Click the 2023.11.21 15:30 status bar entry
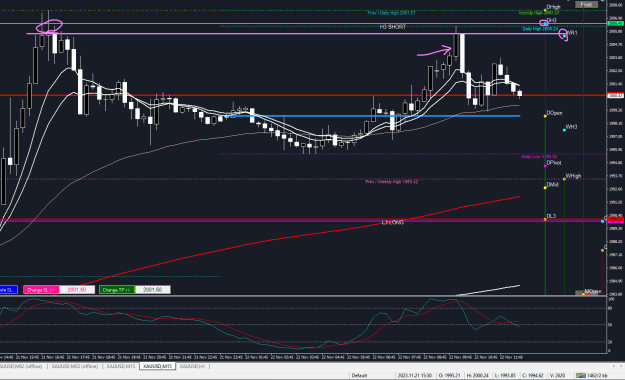The width and height of the screenshot is (625, 380). [415, 375]
